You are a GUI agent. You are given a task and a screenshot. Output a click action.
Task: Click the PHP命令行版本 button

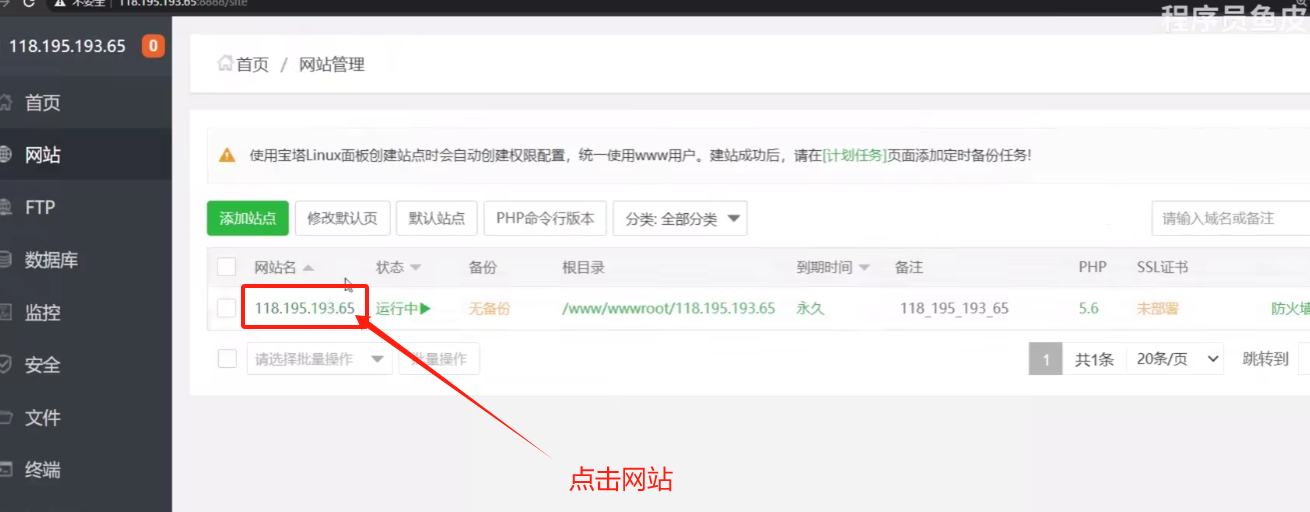pyautogui.click(x=545, y=218)
